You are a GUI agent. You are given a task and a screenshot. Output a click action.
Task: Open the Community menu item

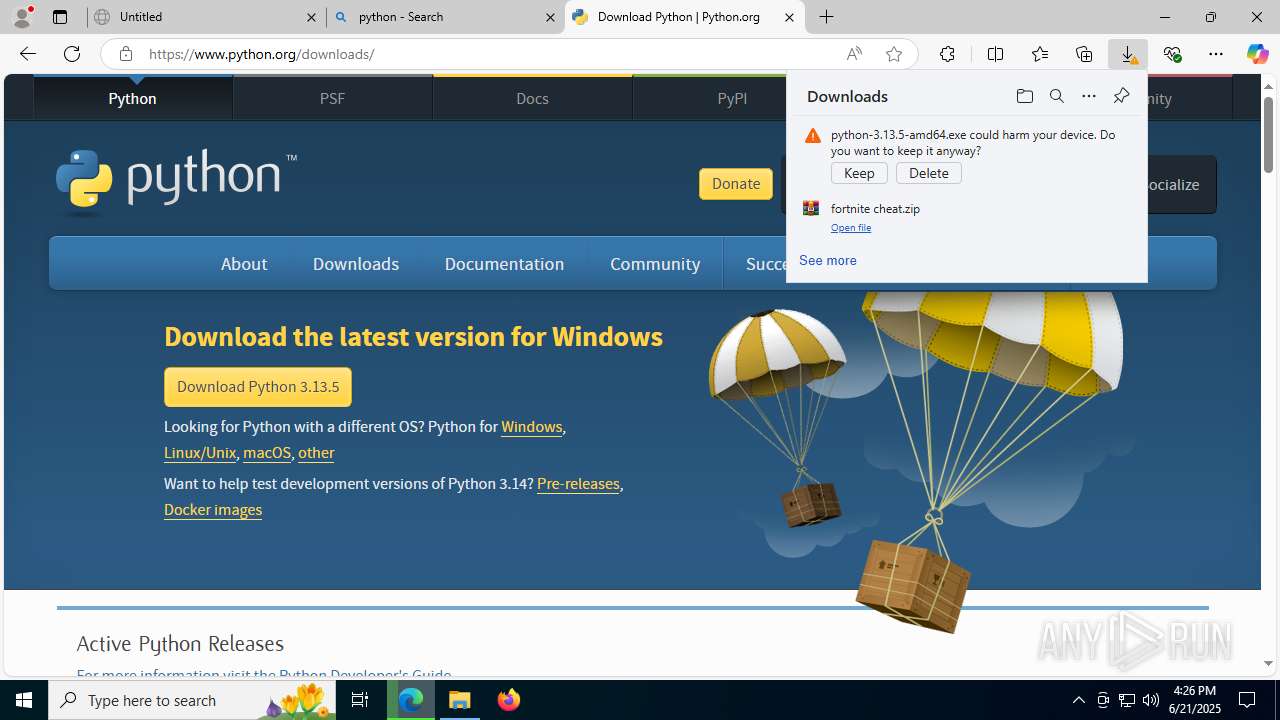(655, 264)
